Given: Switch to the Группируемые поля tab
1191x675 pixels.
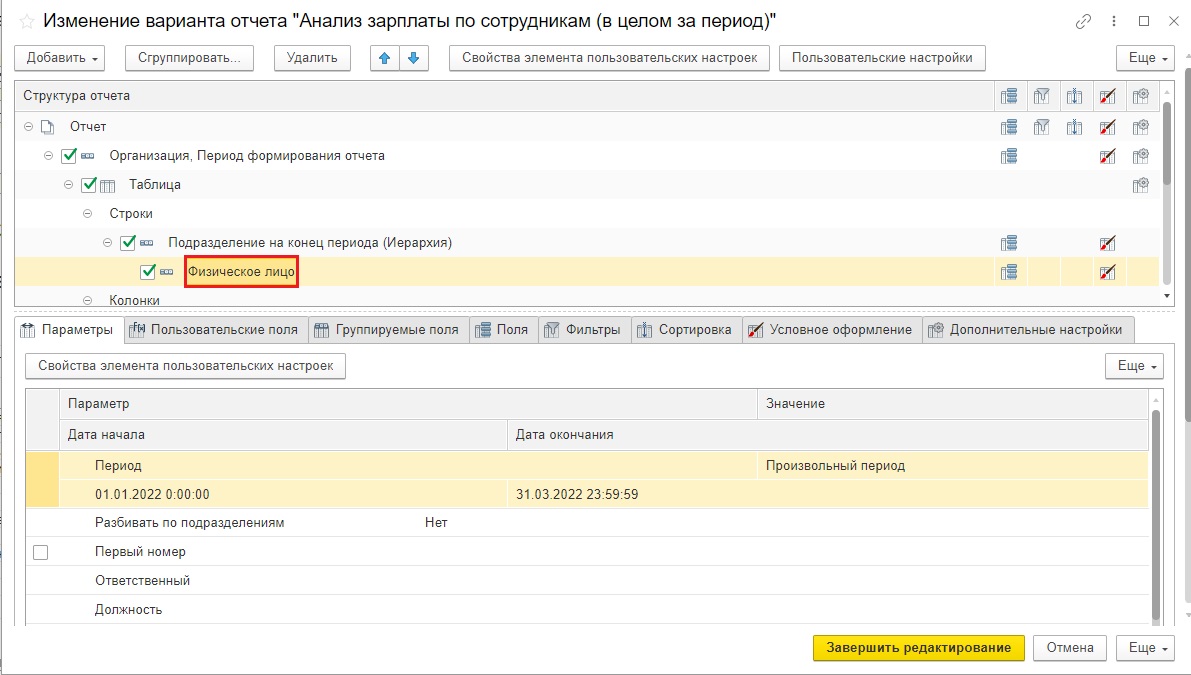Looking at the screenshot, I should (x=388, y=330).
